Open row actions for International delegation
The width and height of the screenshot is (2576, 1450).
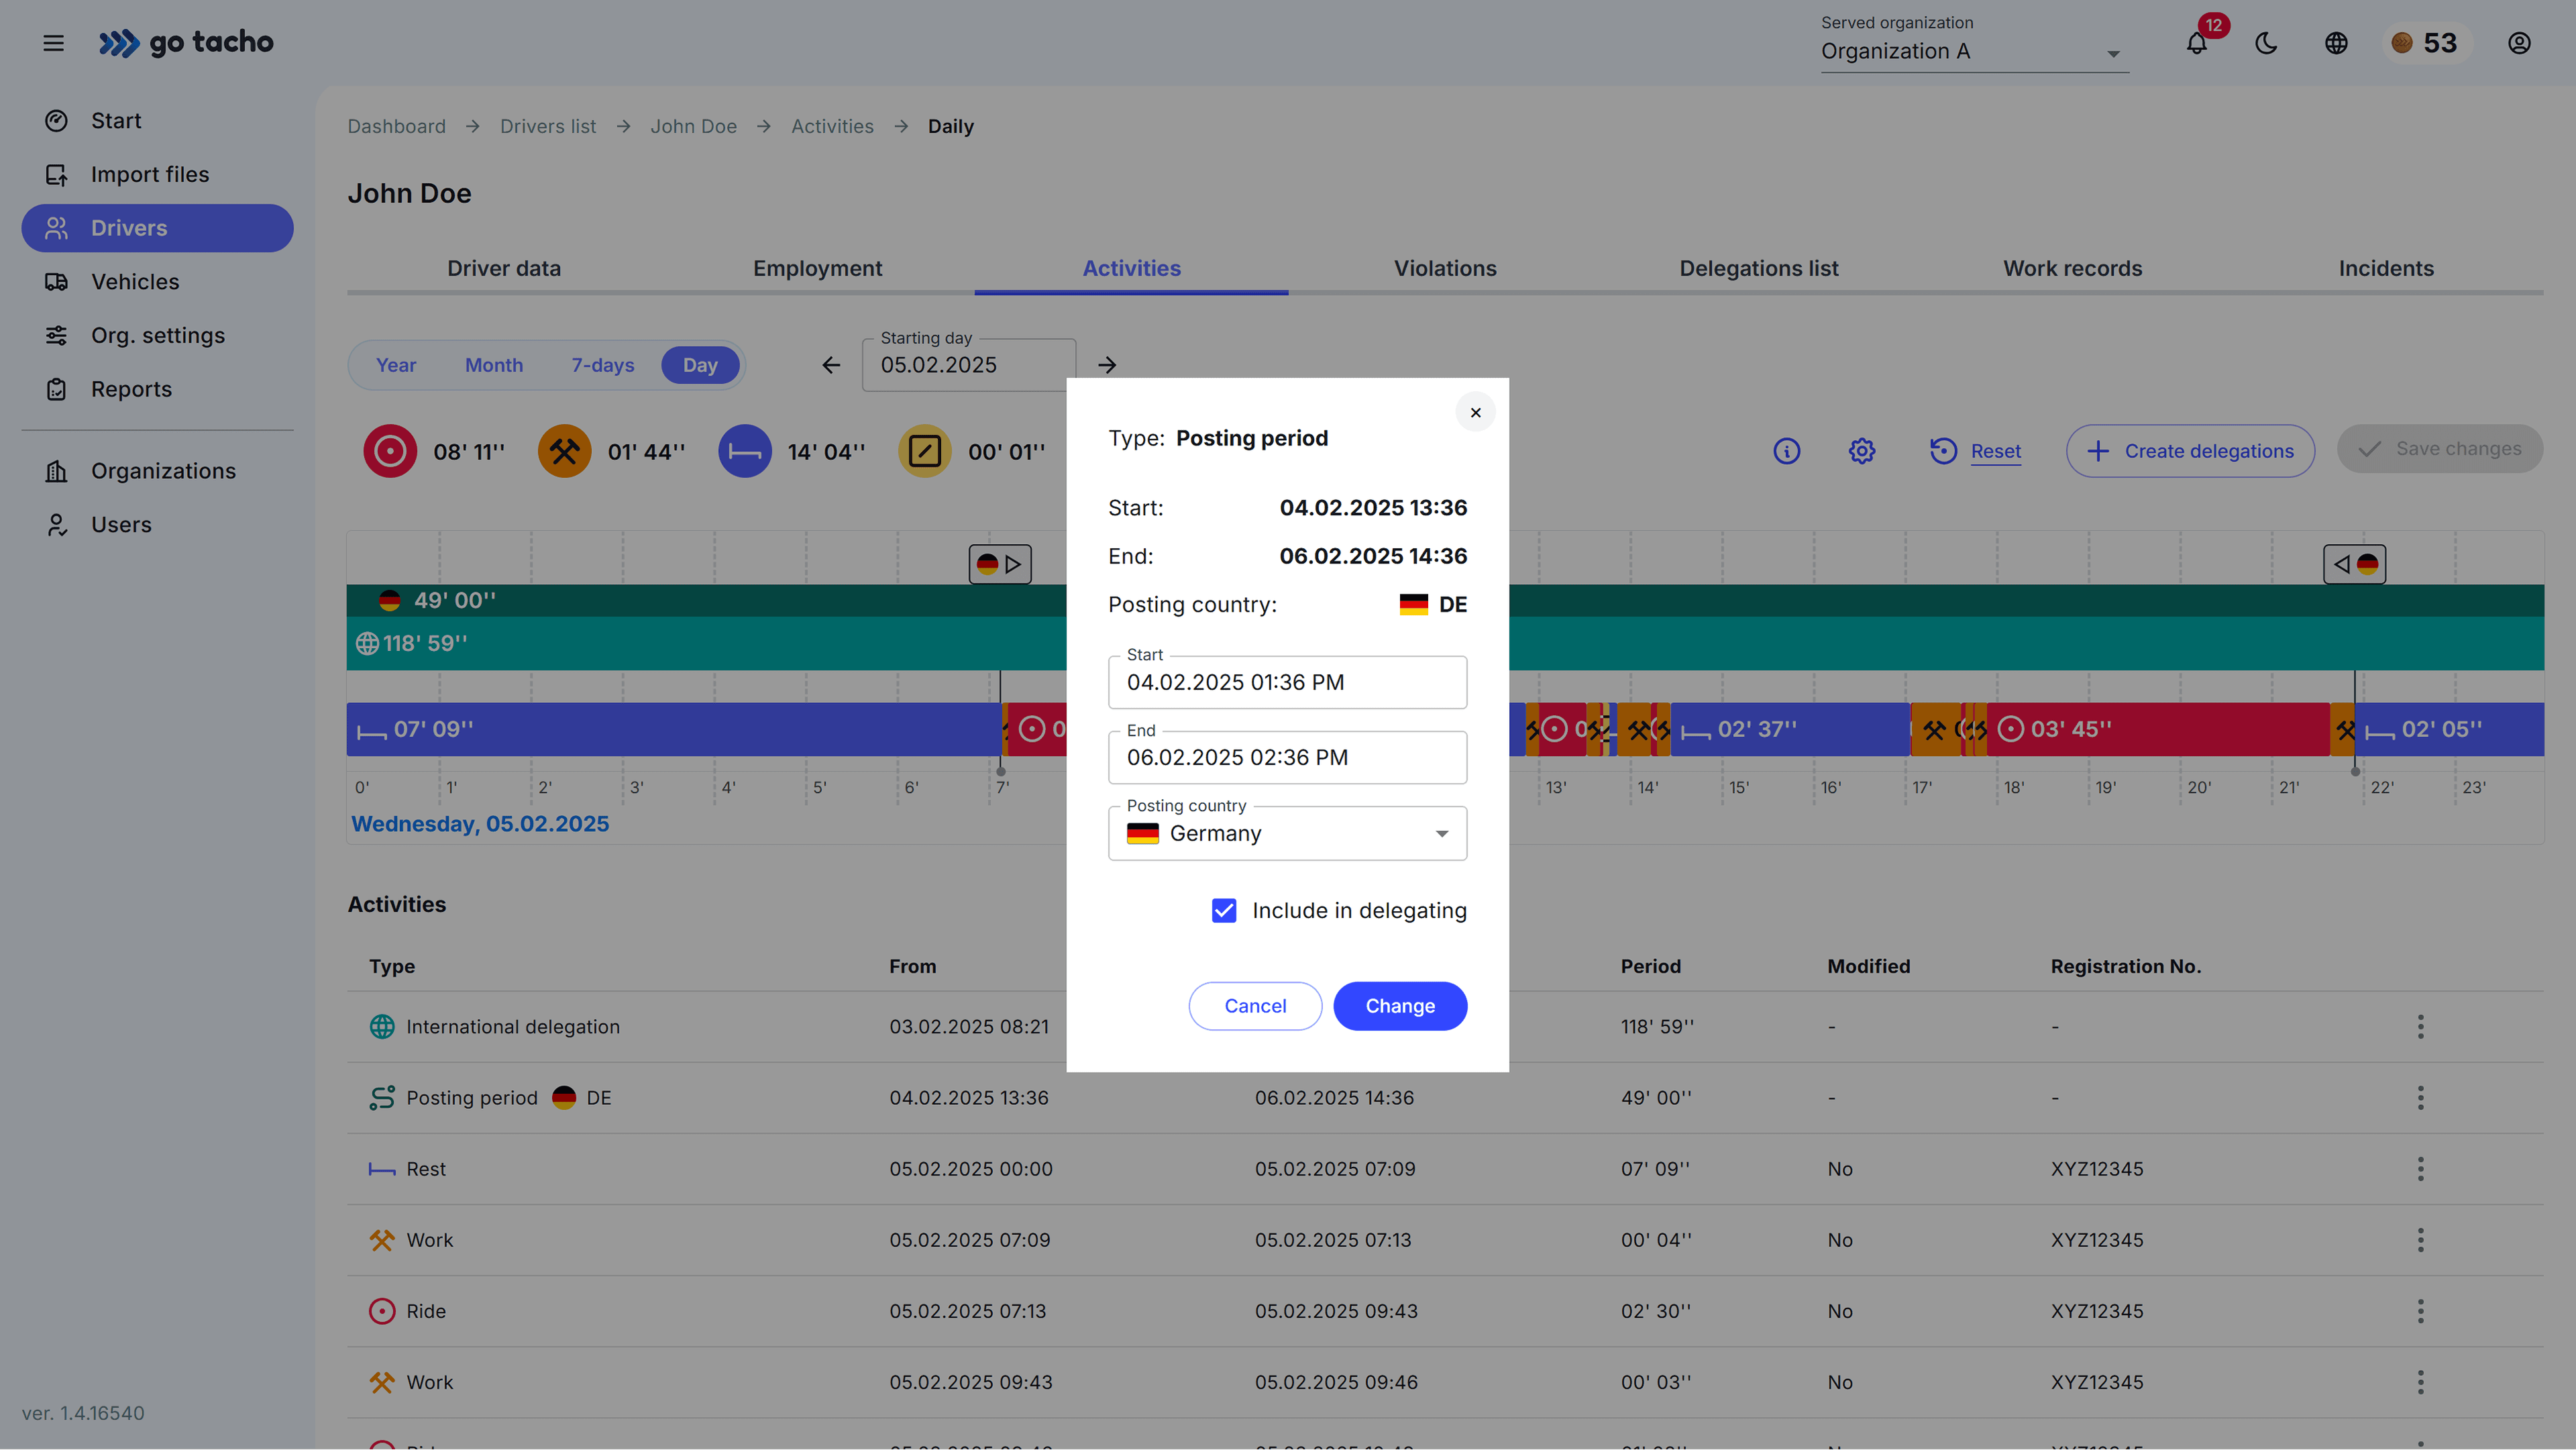(2420, 1026)
